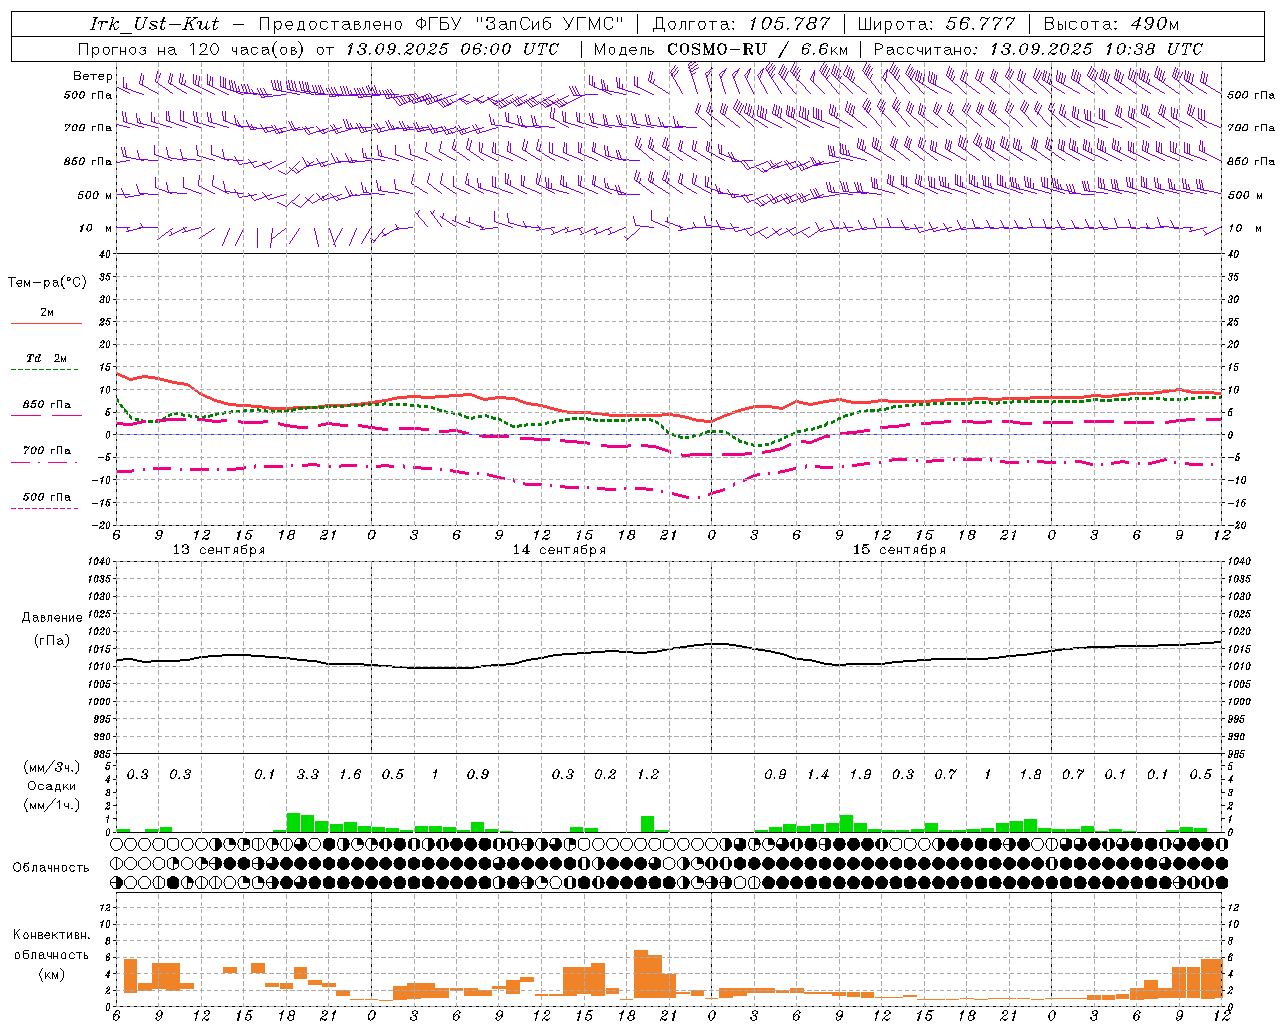
Task: Click the date label 15 сентября
Action: click(x=899, y=550)
